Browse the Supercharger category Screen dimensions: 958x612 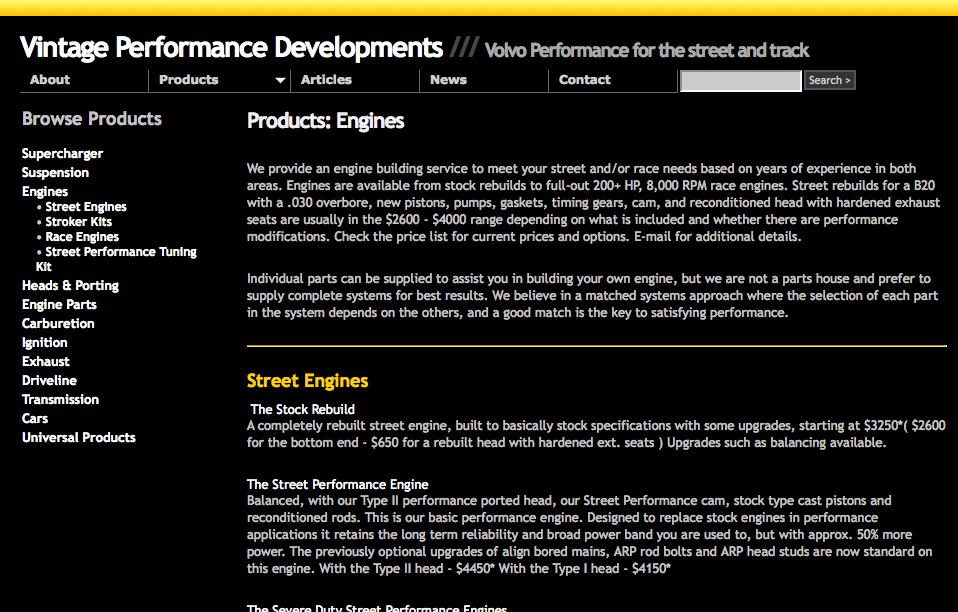(62, 154)
